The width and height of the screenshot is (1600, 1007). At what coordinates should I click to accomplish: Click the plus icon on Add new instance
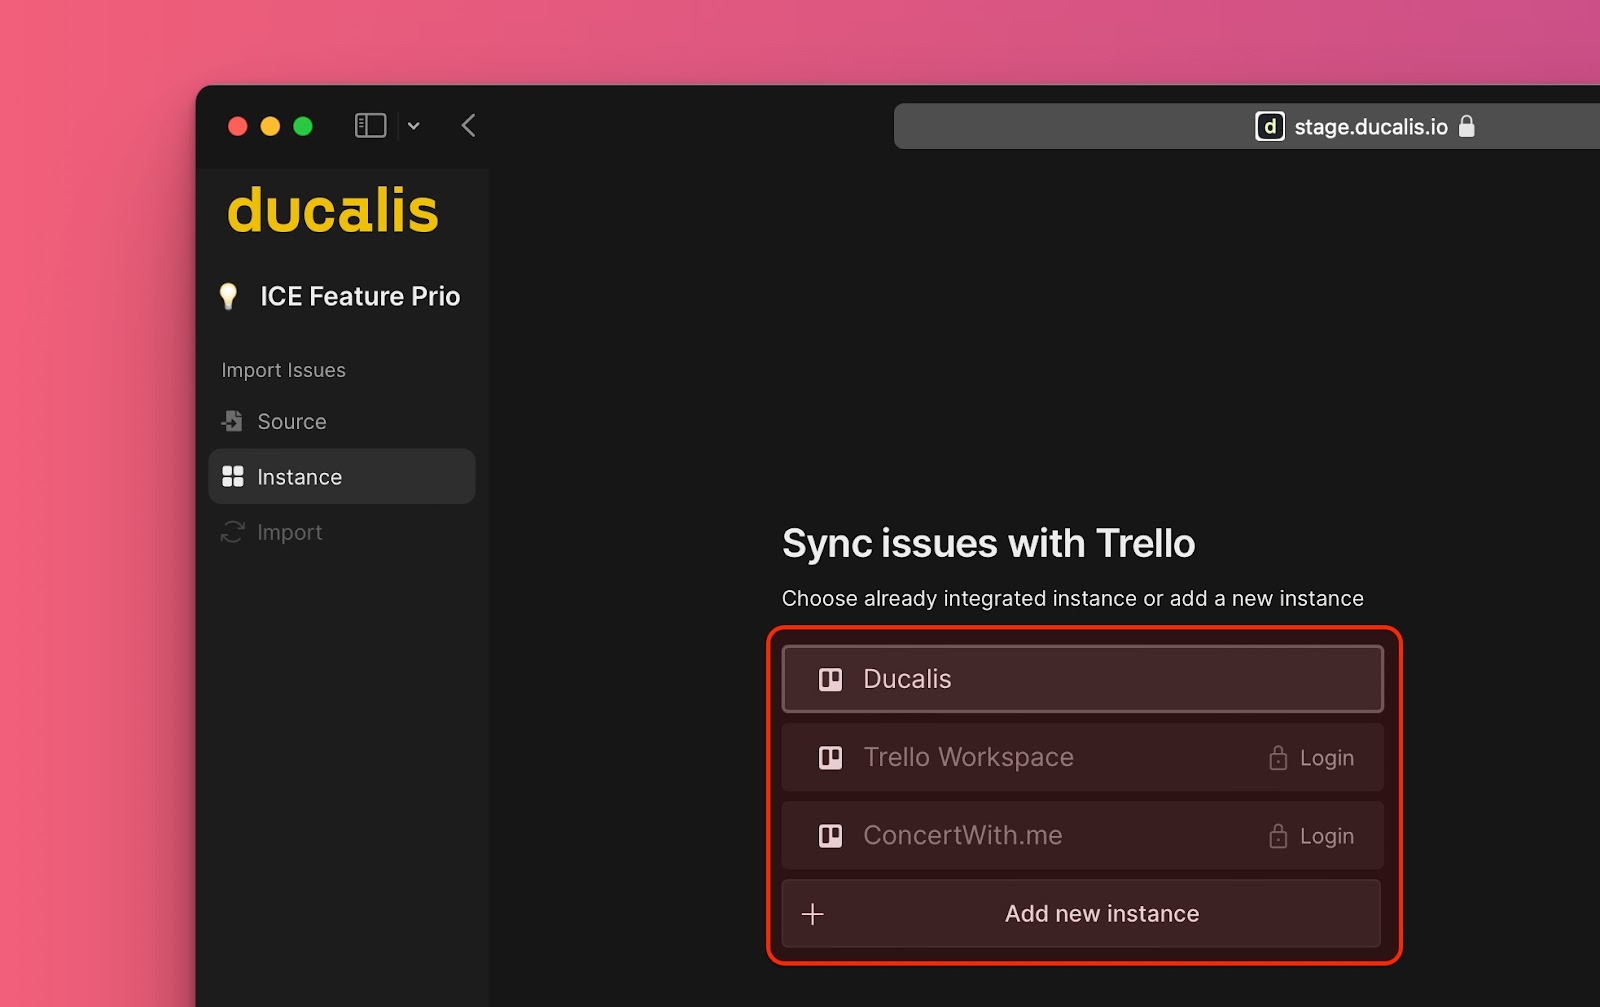pos(813,913)
